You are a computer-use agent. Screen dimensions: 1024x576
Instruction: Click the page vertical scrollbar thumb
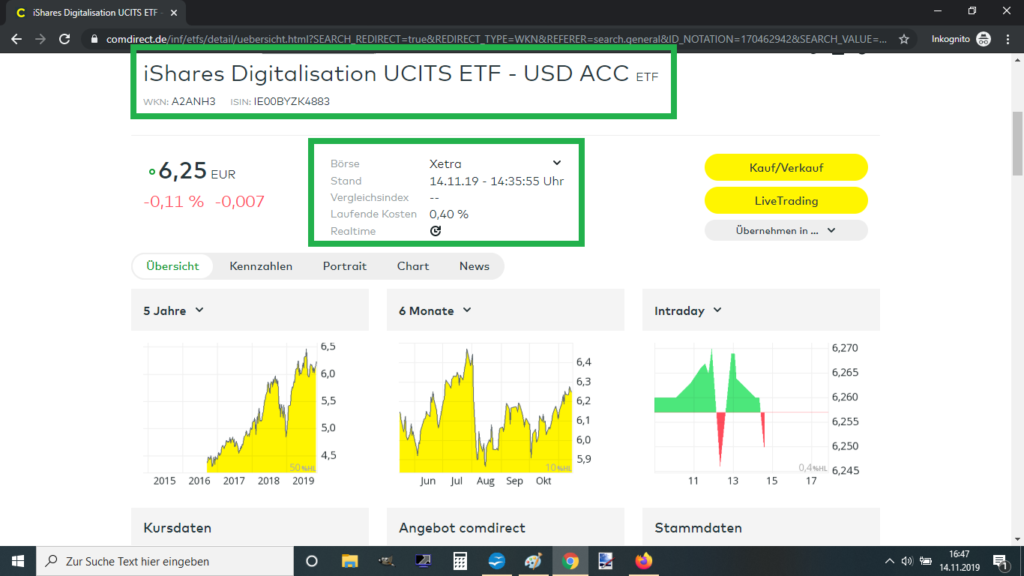click(1017, 144)
